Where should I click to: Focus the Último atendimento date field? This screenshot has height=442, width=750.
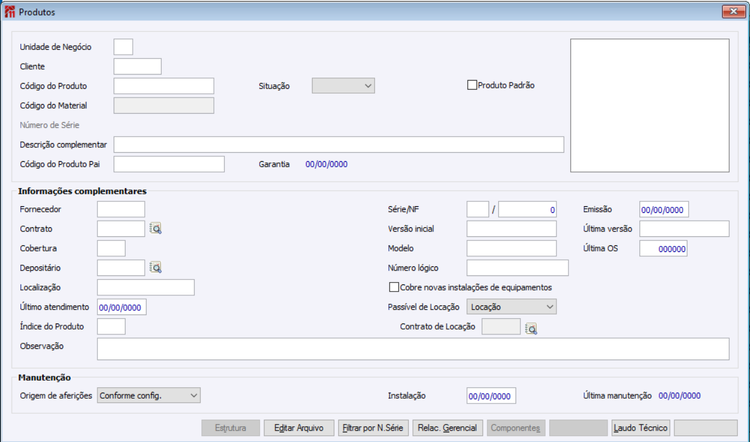[122, 307]
